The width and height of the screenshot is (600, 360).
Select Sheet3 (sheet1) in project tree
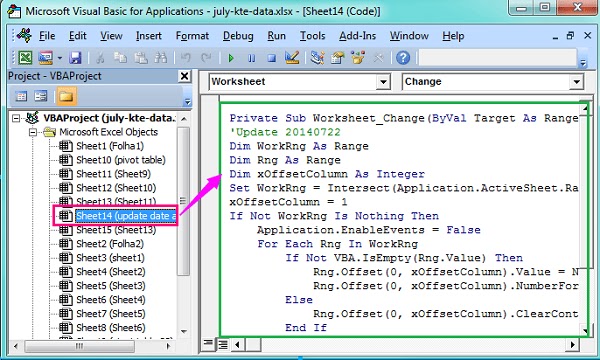click(110, 258)
